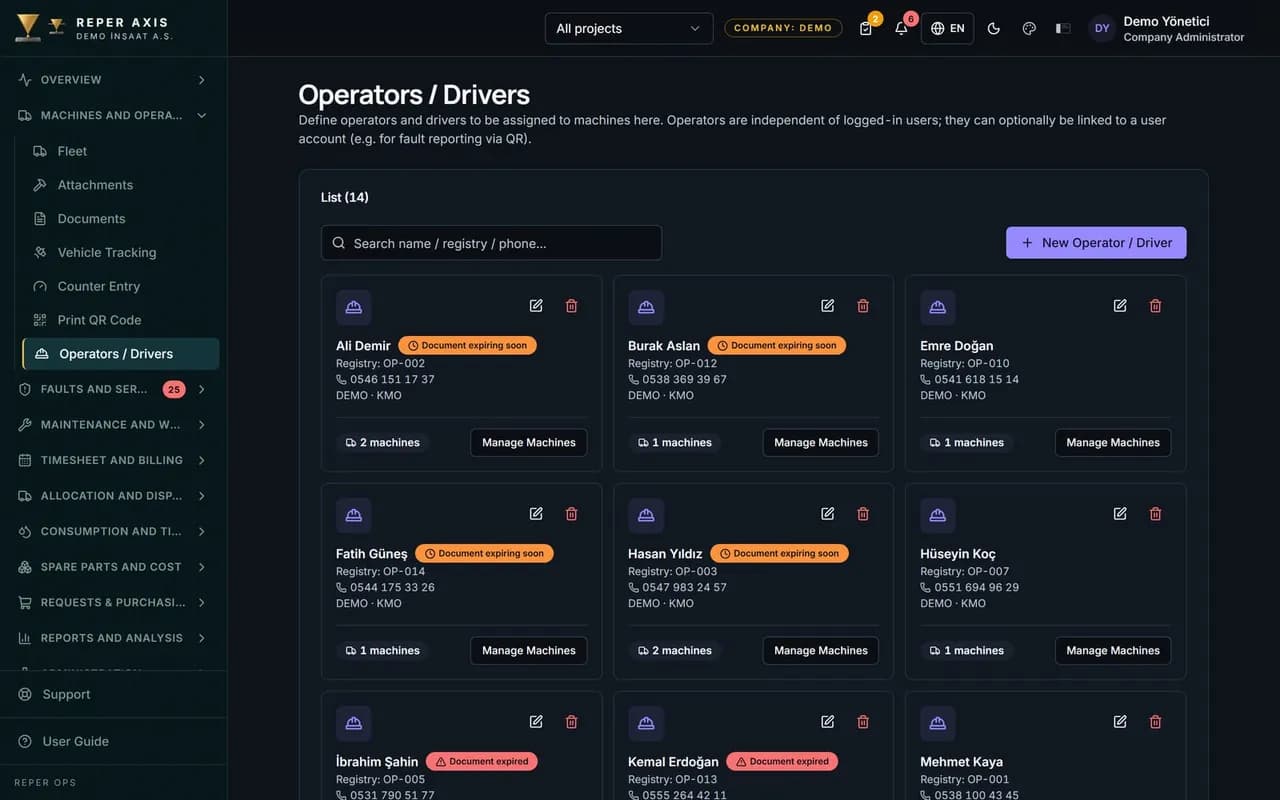Open Attachments in the sidebar
The image size is (1280, 800).
[x=121, y=185]
